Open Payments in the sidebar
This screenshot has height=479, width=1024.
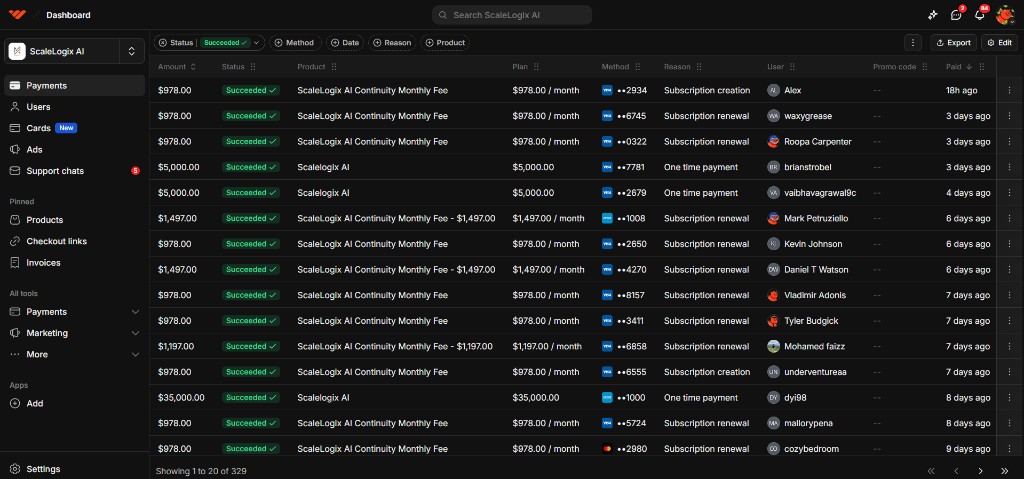(x=74, y=86)
